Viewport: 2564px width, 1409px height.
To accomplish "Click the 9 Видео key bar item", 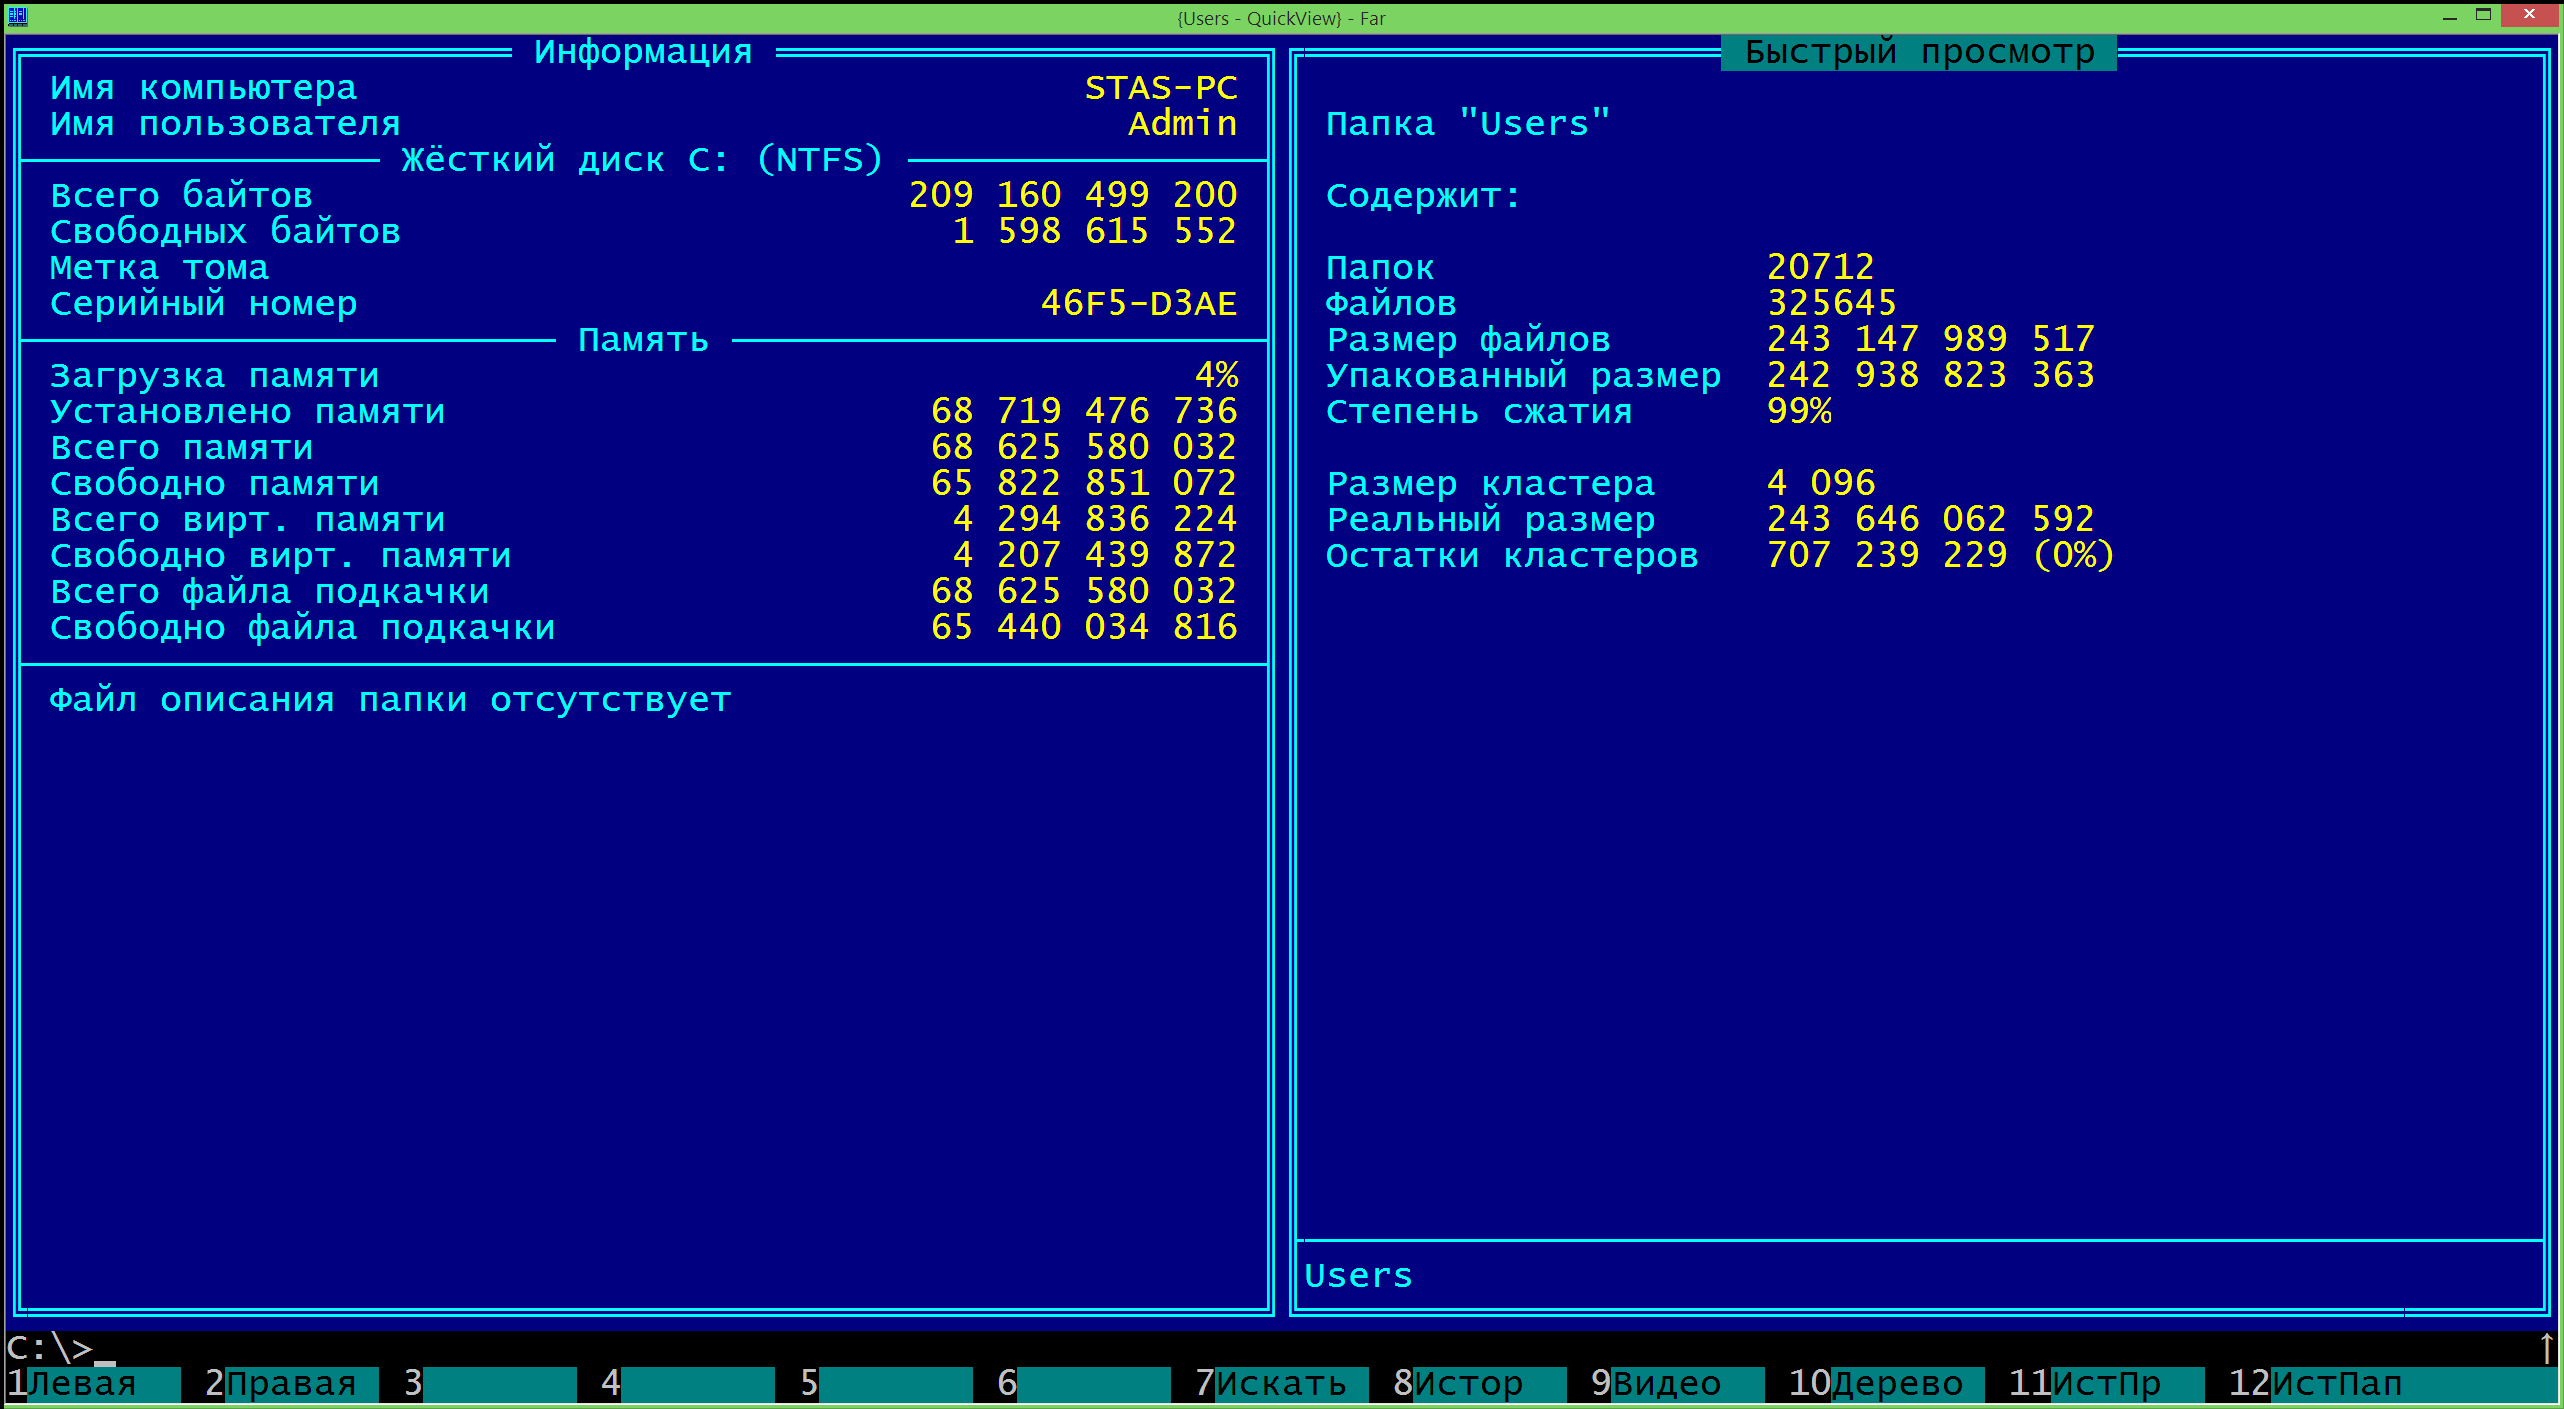I will [1665, 1383].
